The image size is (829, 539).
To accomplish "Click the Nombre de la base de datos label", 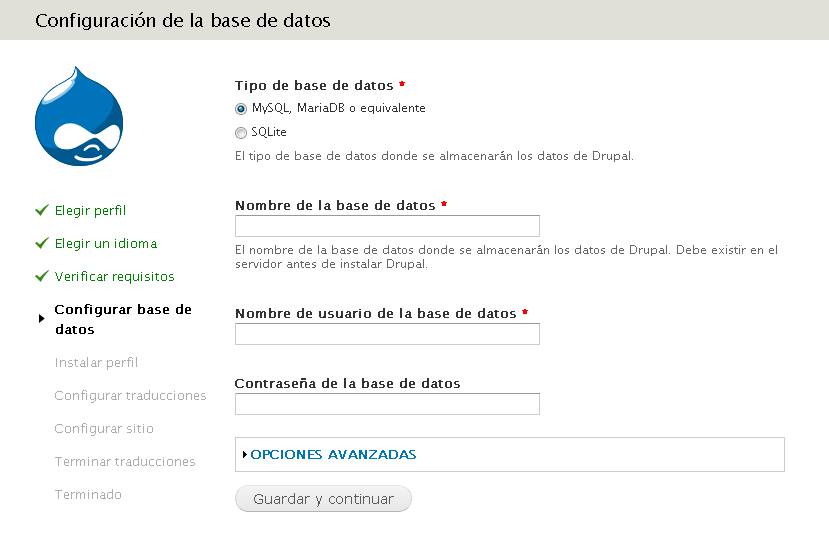I will (x=335, y=206).
